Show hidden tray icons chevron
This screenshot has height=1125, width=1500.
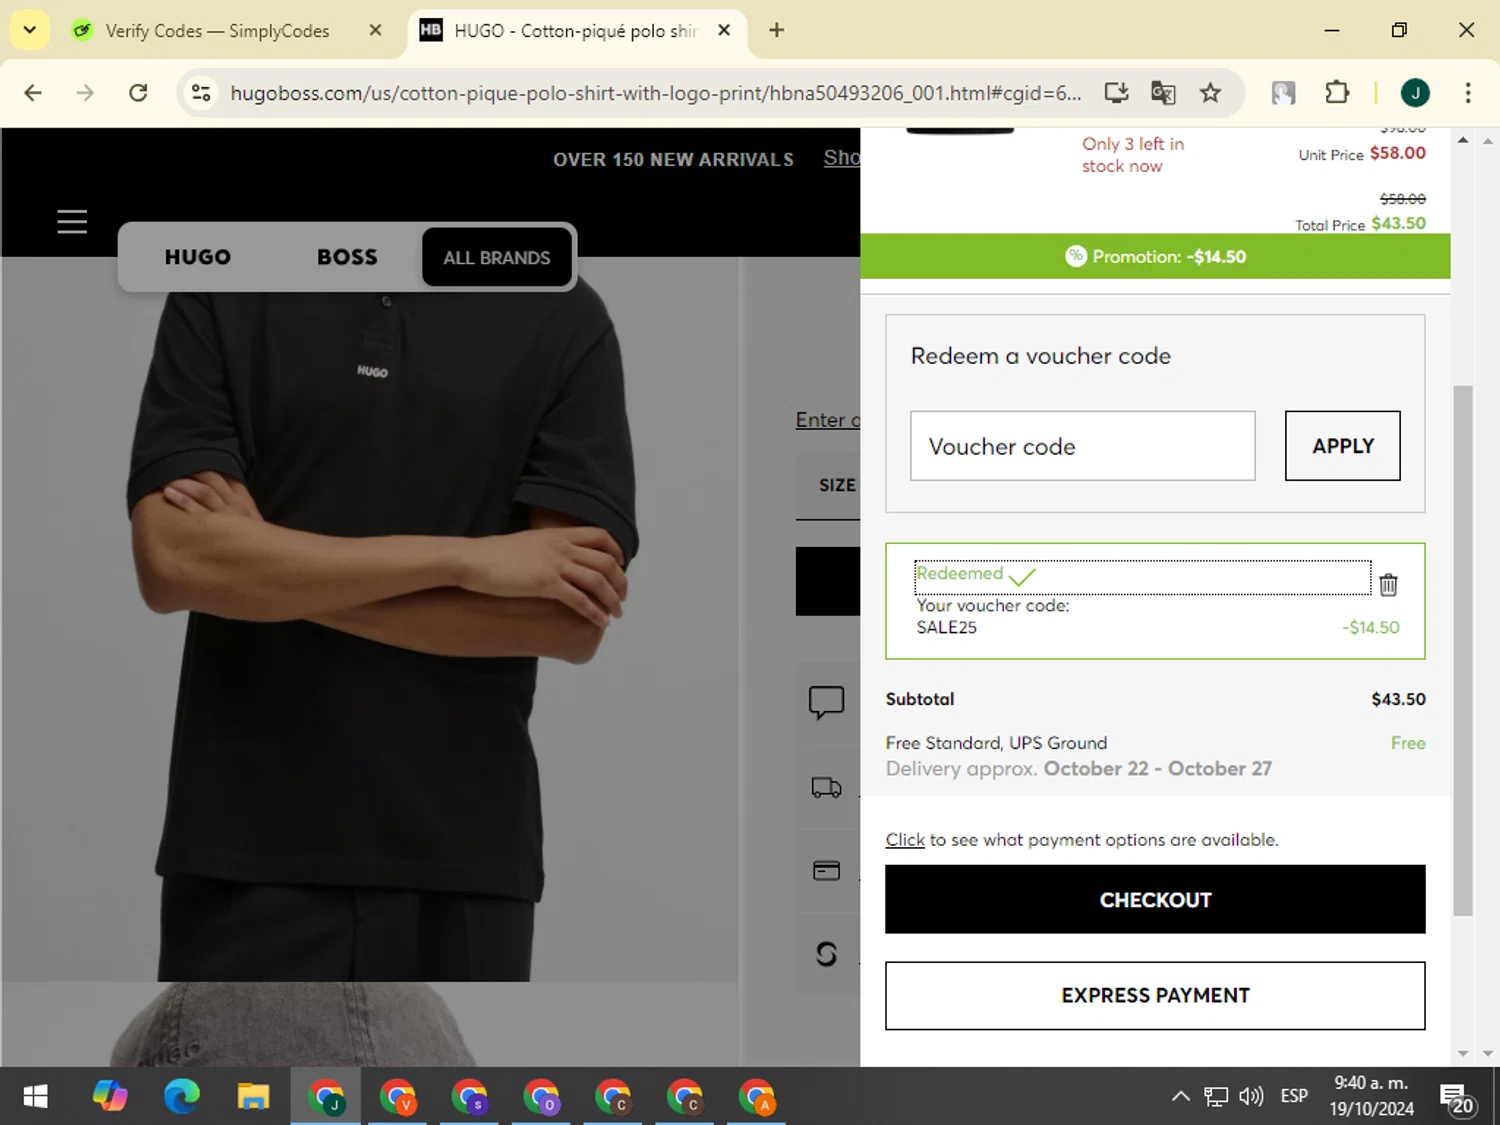pyautogui.click(x=1181, y=1097)
